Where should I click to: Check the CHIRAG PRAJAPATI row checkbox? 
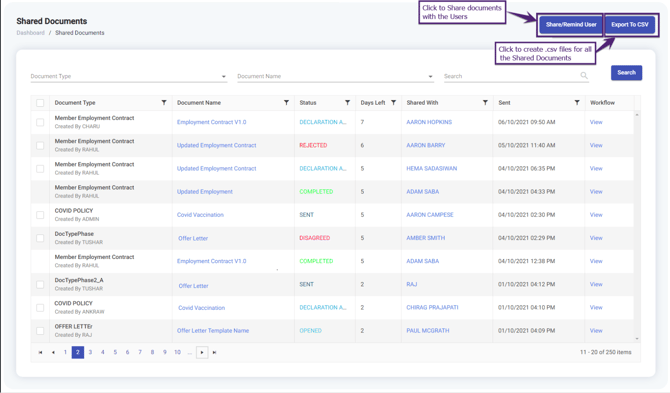coord(40,308)
